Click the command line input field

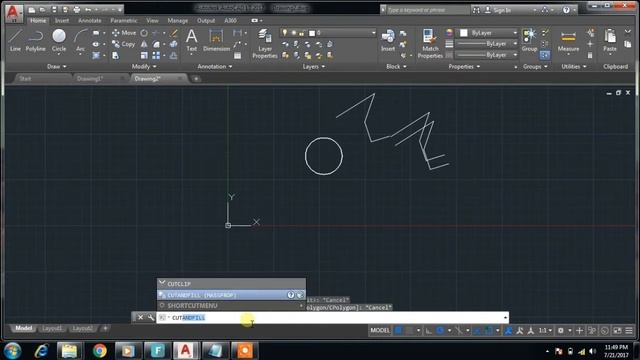[x=332, y=317]
